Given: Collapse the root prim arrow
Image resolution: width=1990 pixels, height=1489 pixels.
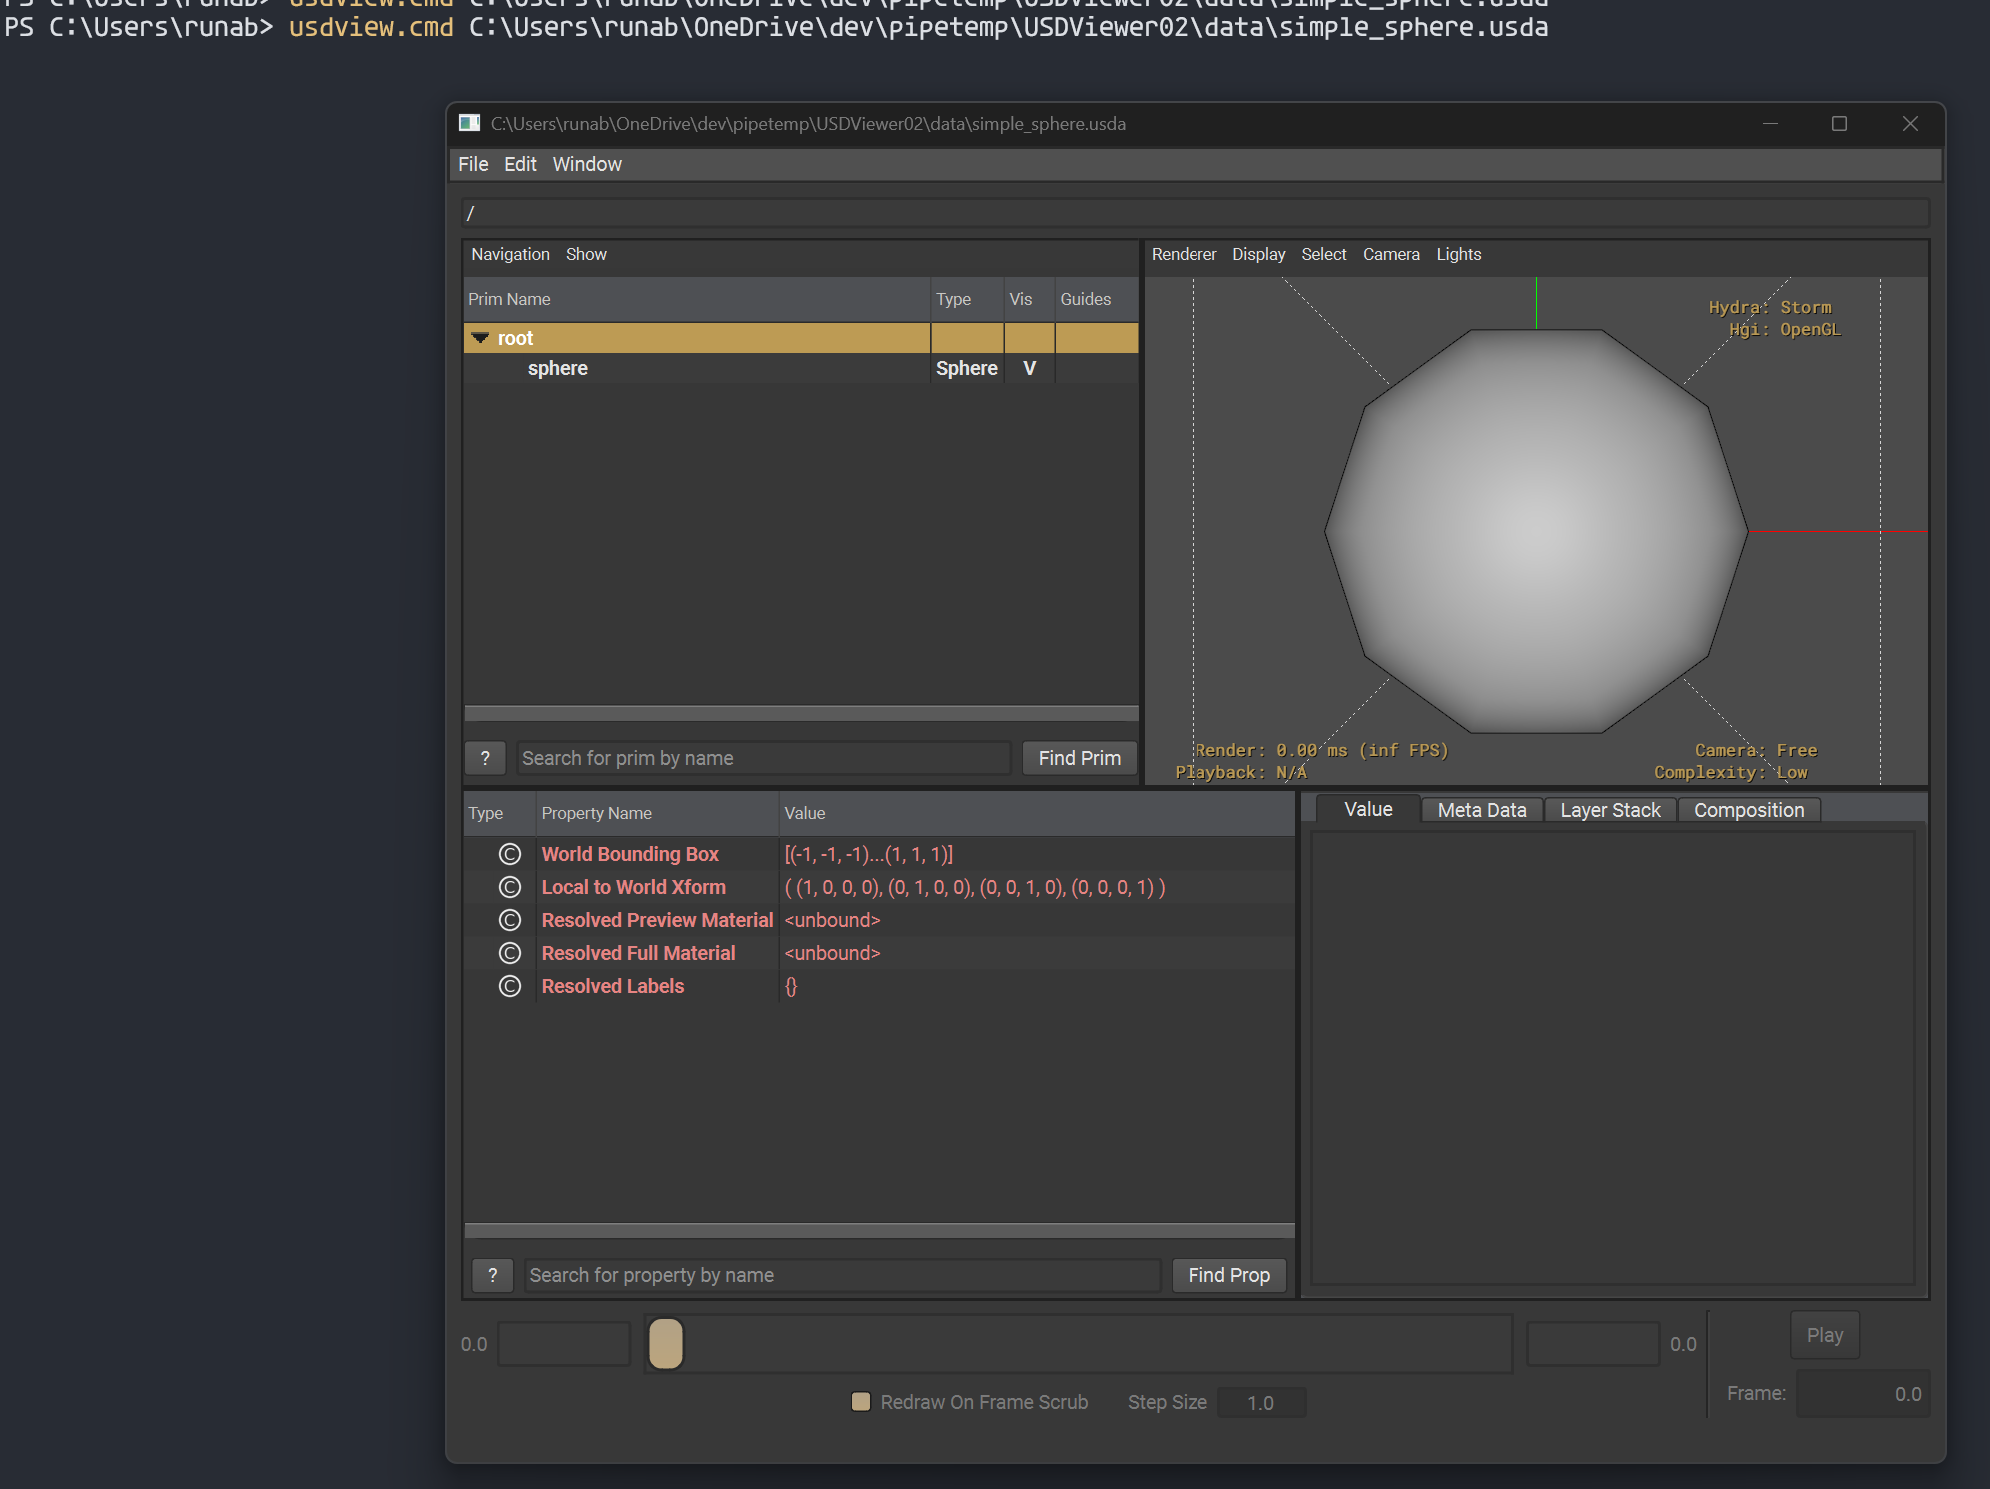Looking at the screenshot, I should click(x=480, y=338).
